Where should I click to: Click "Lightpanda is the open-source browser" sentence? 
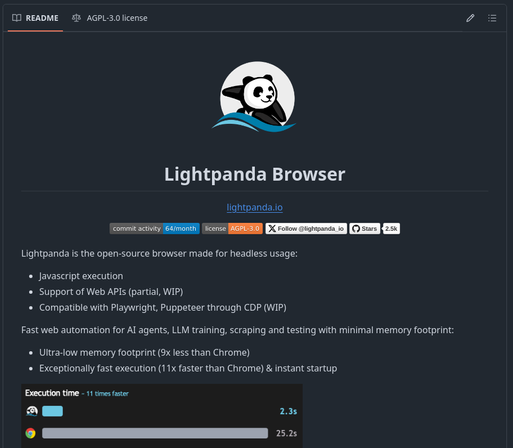[159, 254]
